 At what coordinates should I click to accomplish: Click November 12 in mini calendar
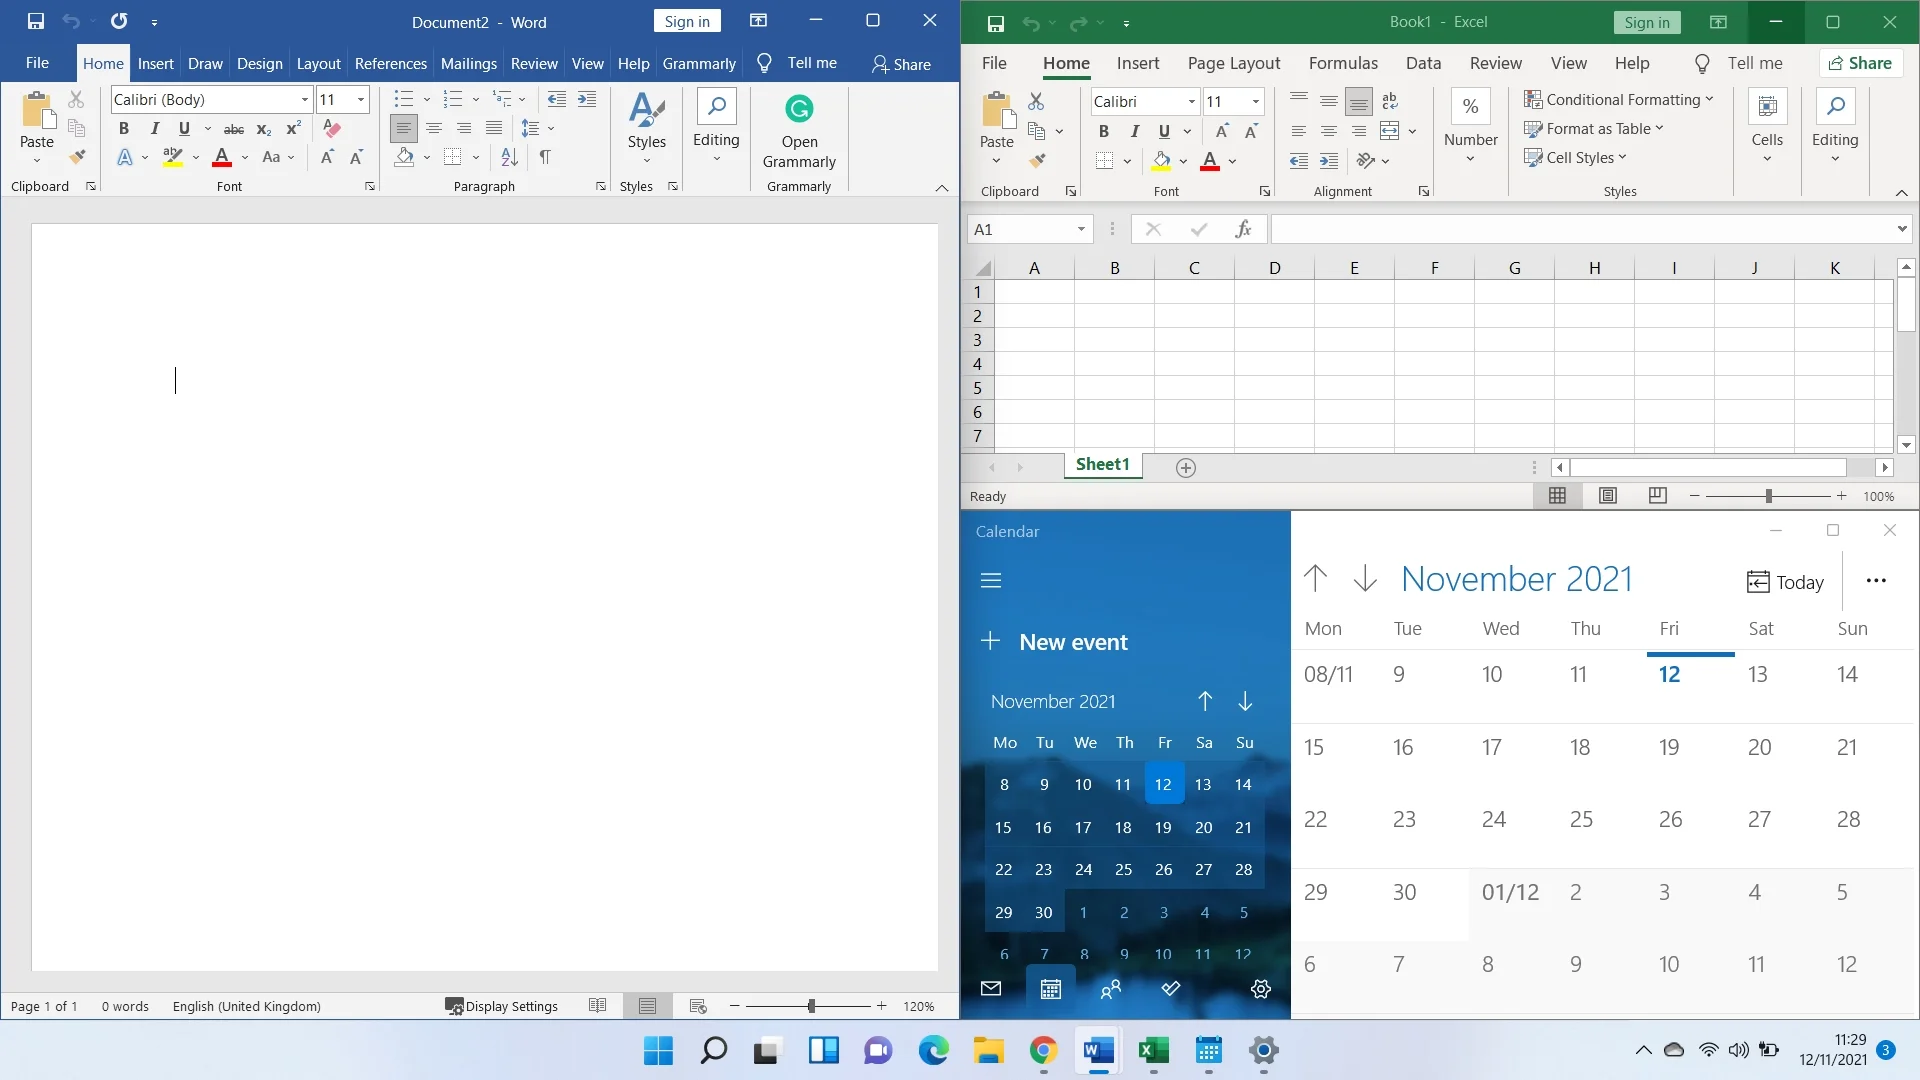tap(1163, 785)
